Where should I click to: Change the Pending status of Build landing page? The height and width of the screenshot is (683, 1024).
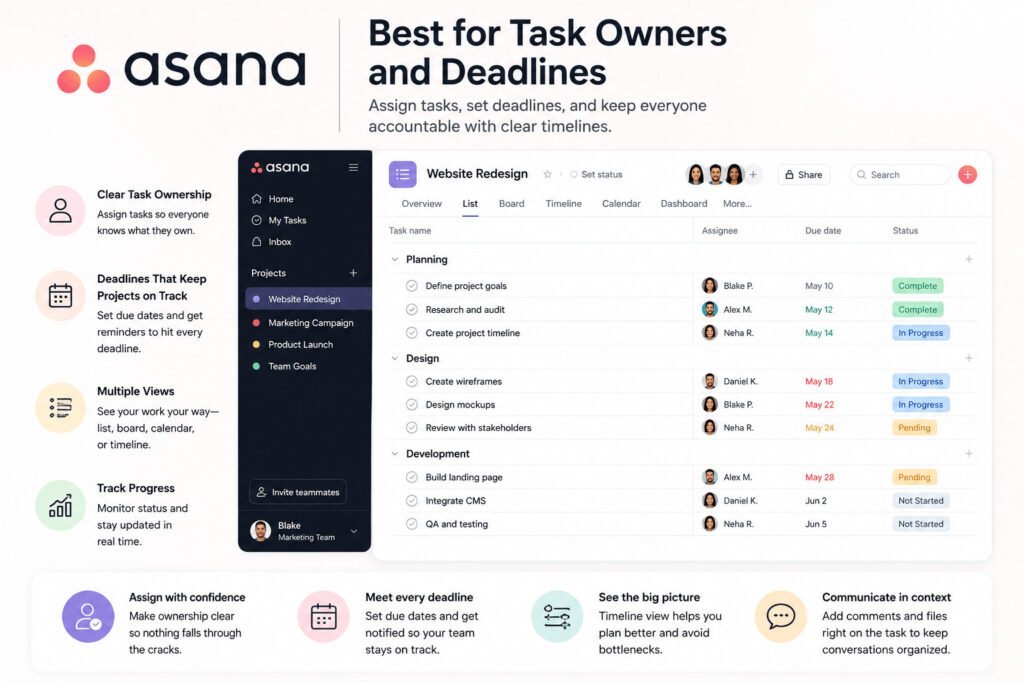[x=914, y=477]
